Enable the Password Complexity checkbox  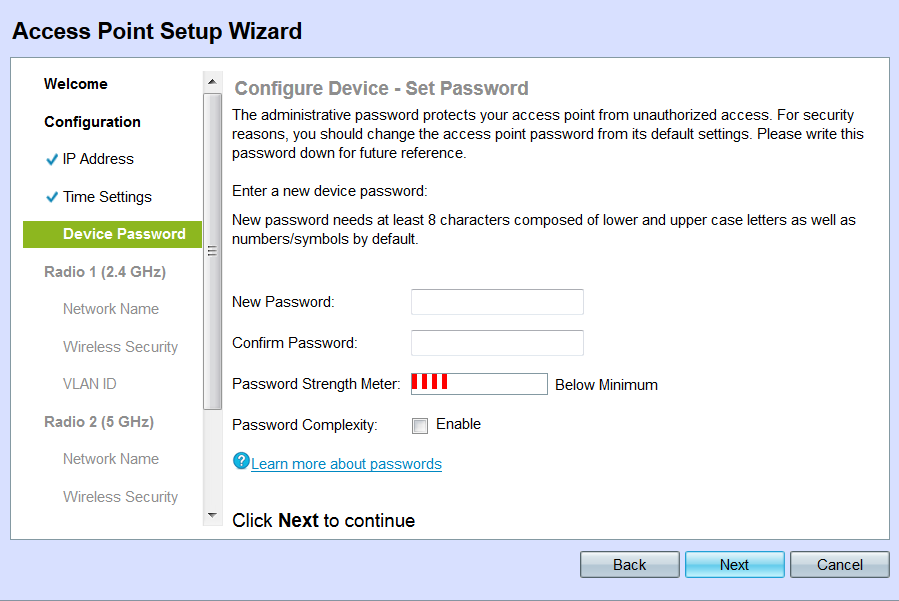[x=420, y=426]
